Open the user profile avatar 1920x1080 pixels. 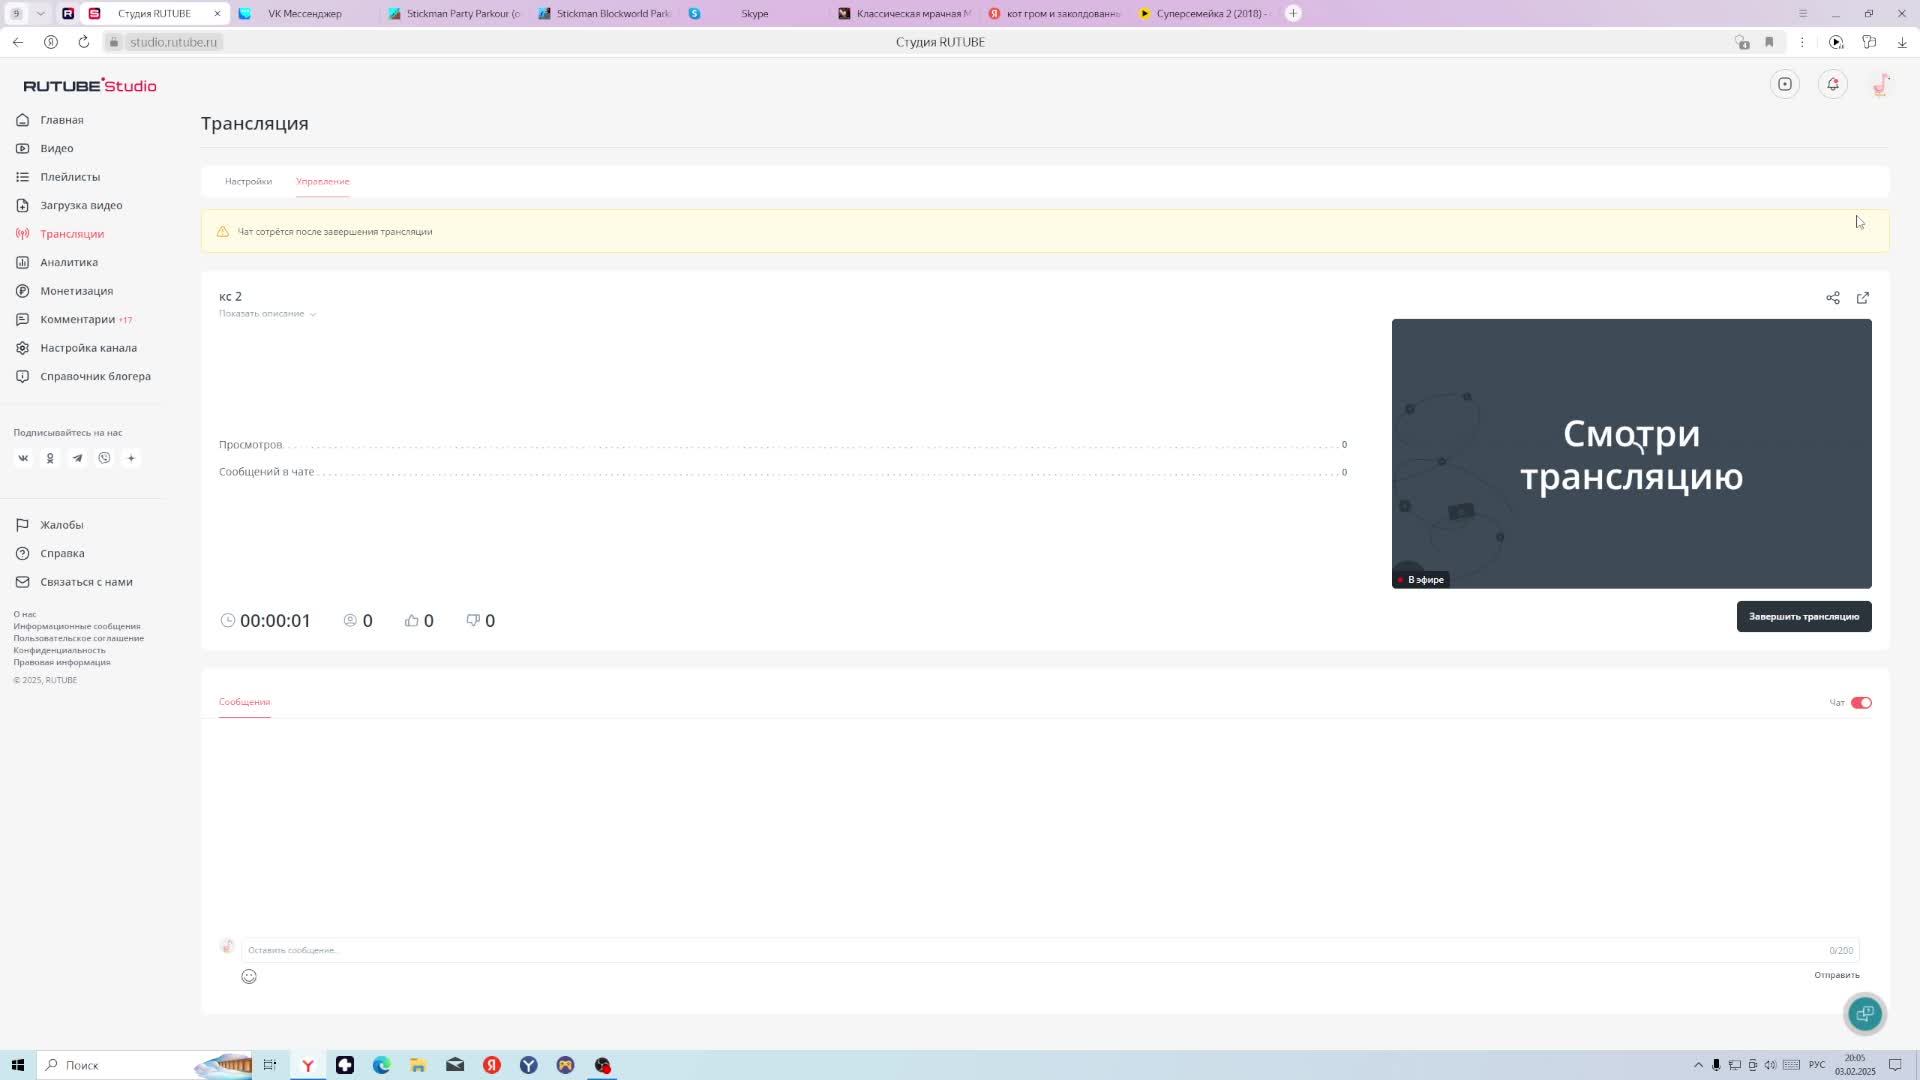tap(1880, 84)
